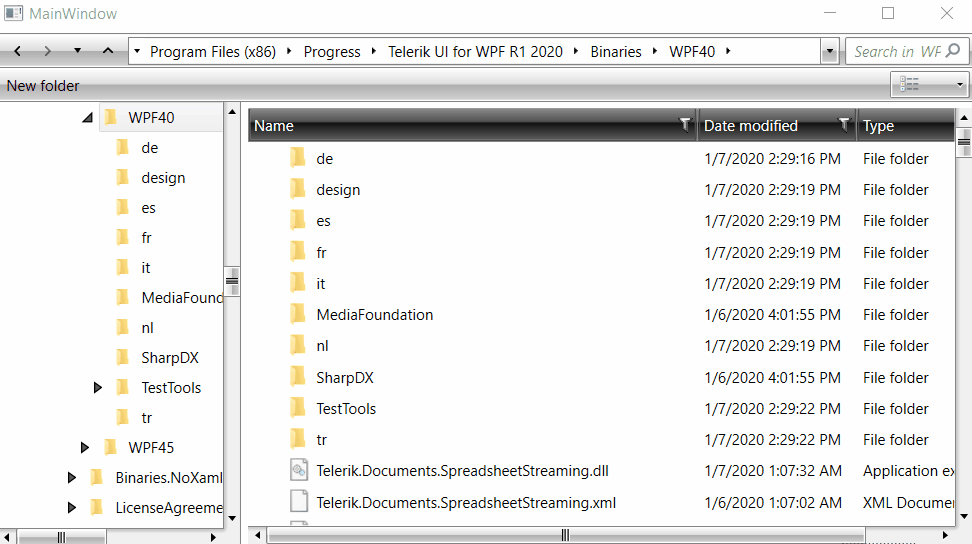Click the de folder icon in file list
The height and width of the screenshot is (544, 972).
pos(298,158)
